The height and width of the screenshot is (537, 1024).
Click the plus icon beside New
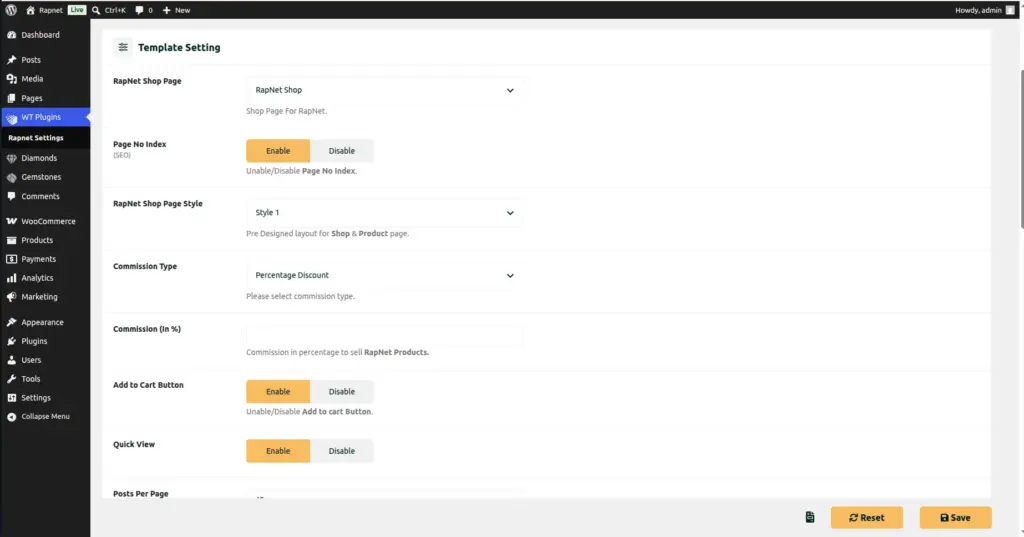[x=167, y=10]
